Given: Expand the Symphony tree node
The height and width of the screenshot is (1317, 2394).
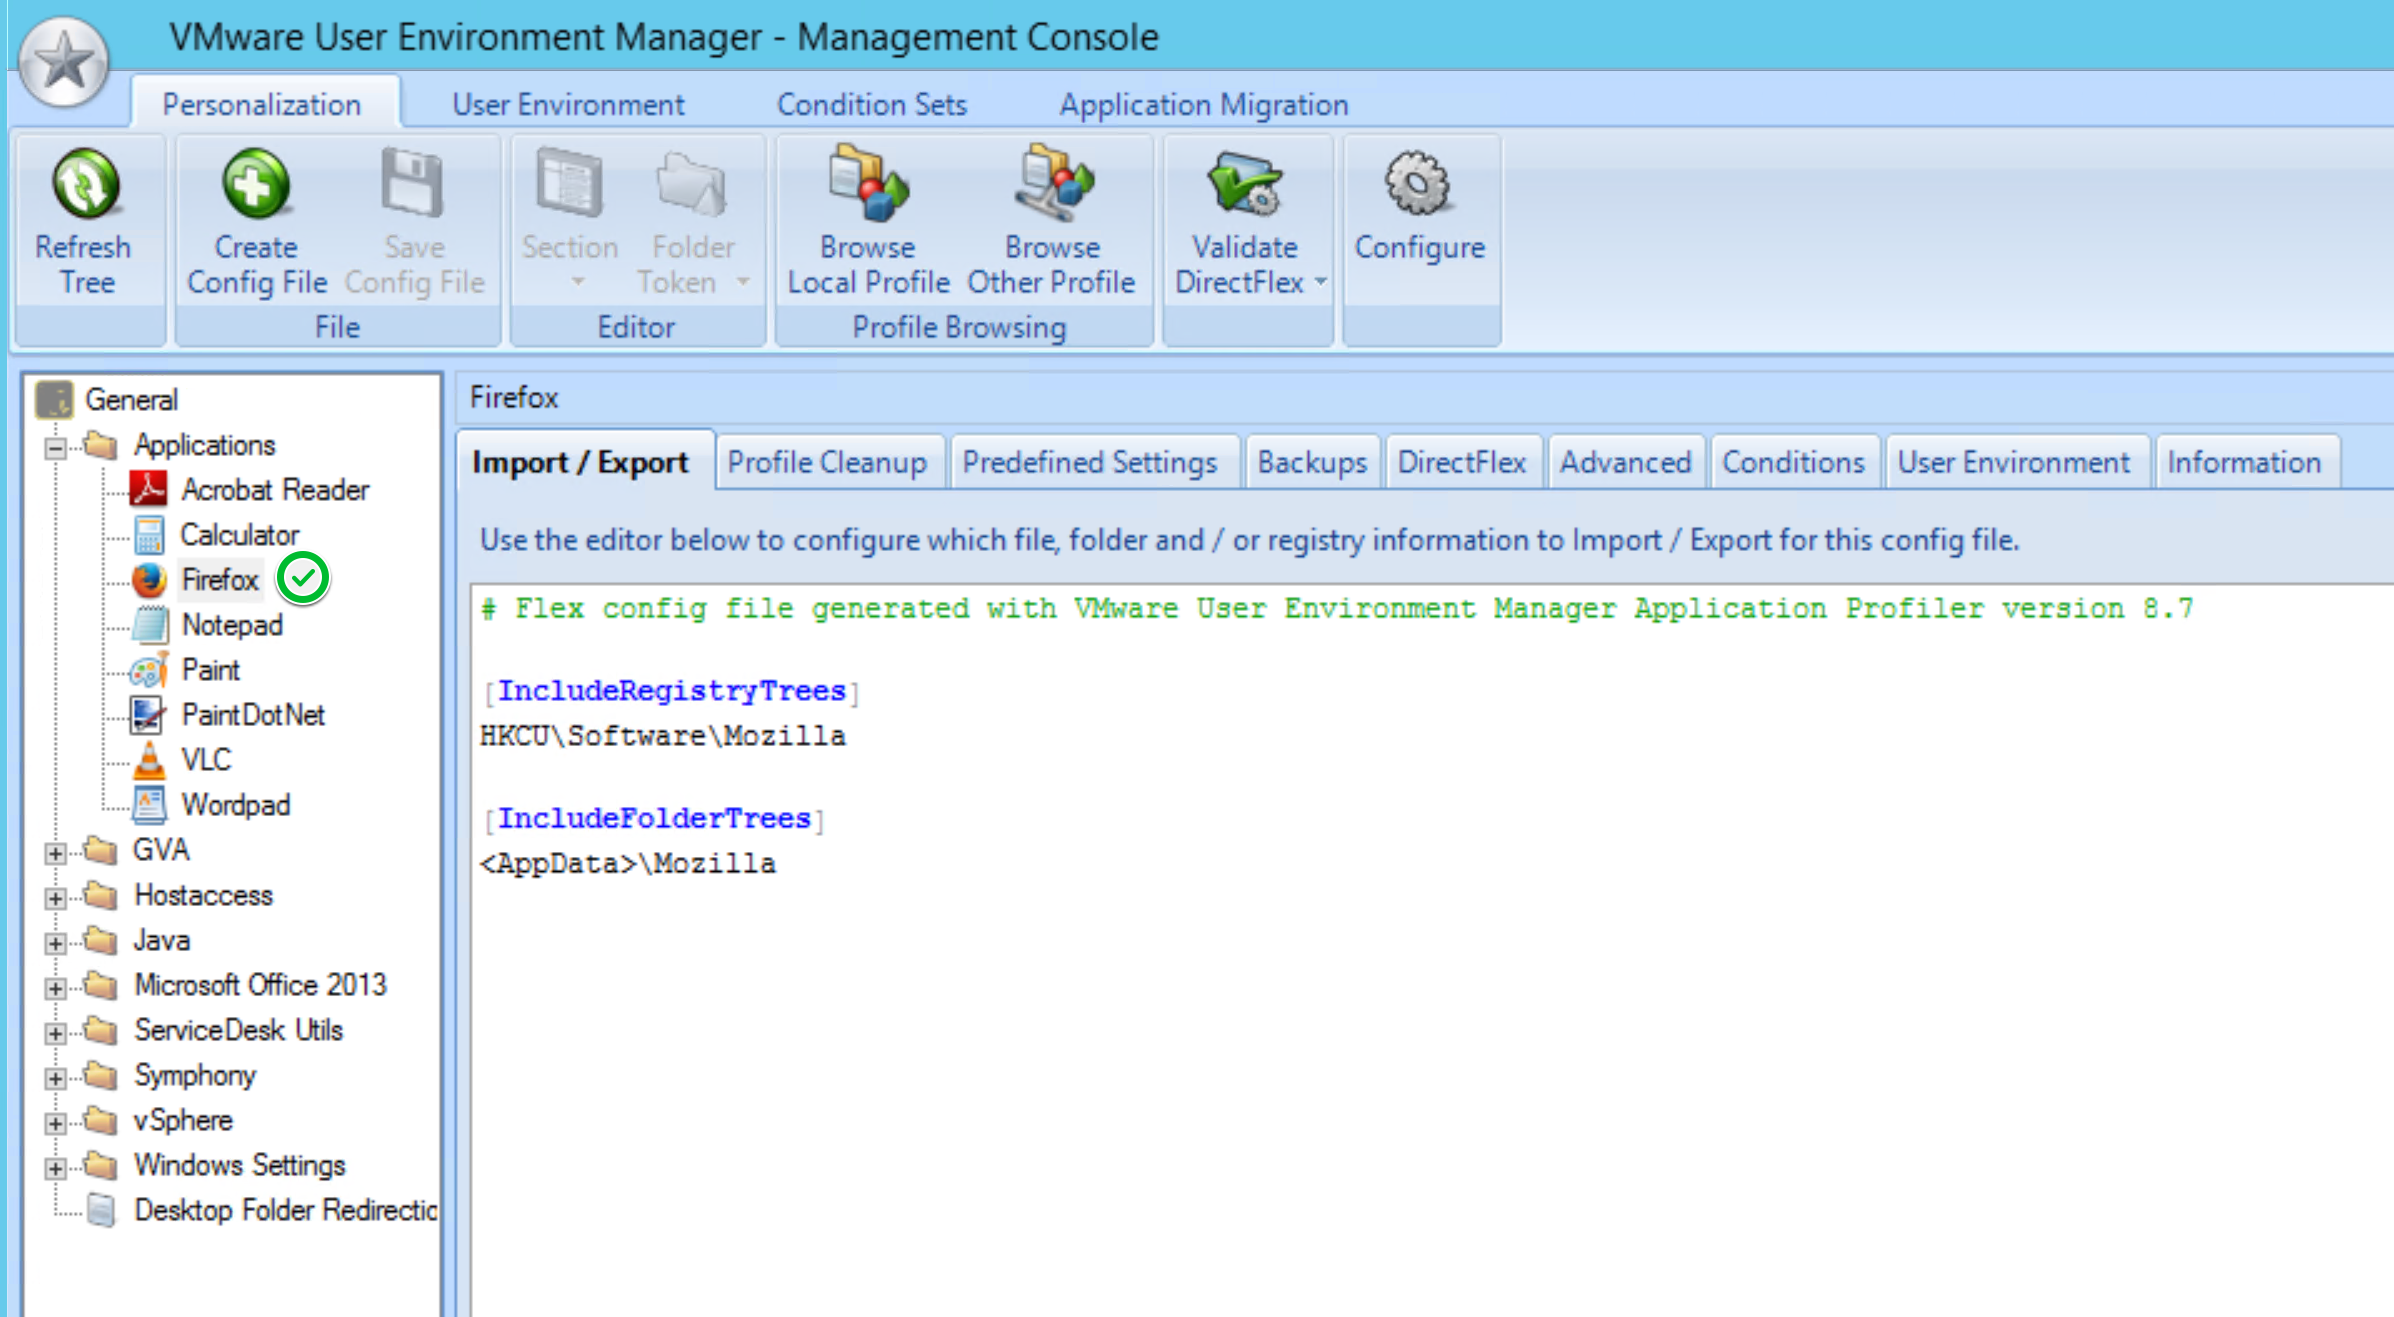Looking at the screenshot, I should coord(56,1078).
